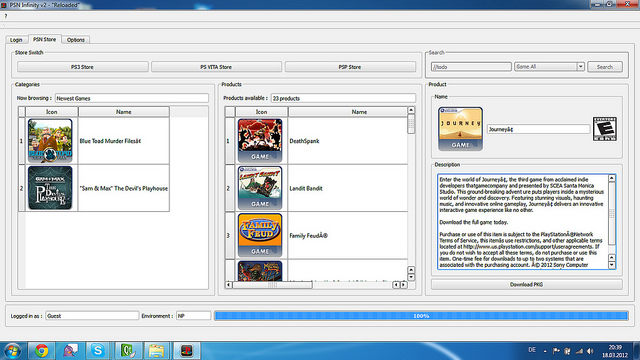
Task: Click the search text input field
Action: pos(471,67)
